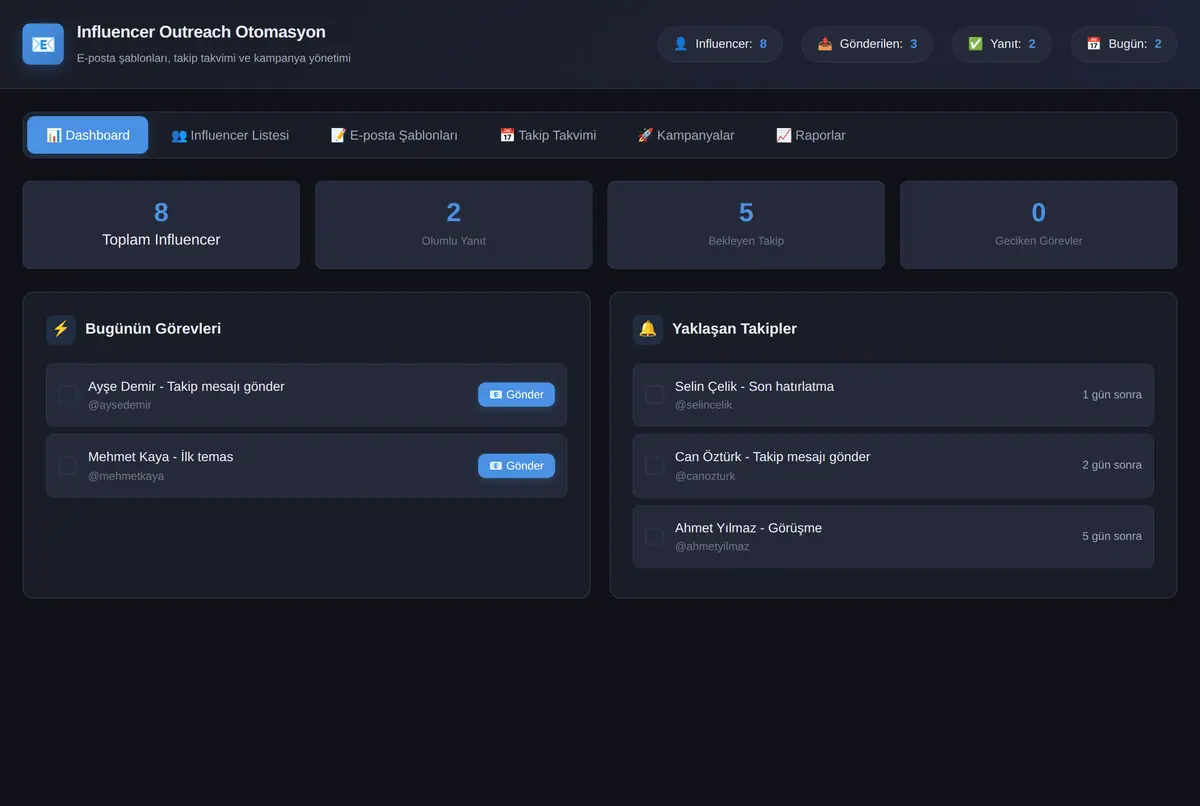
Task: Switch to the E-posta Şablonları tab
Action: [394, 135]
